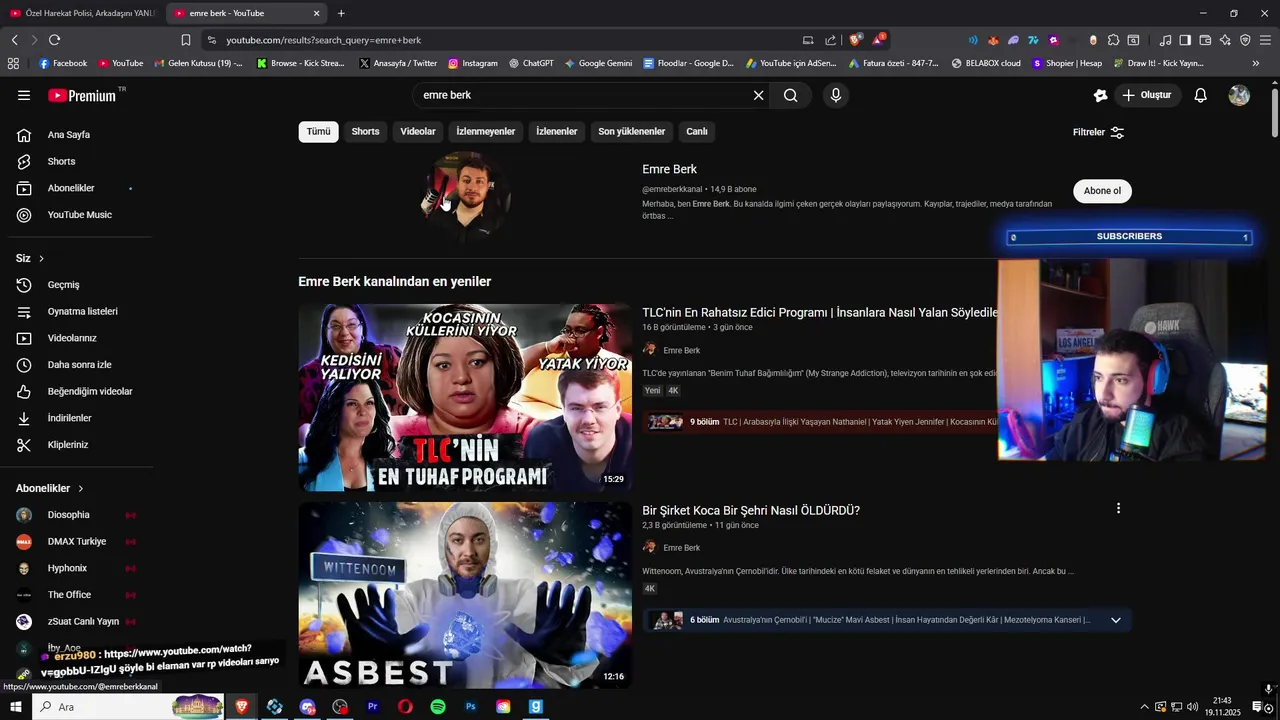1280x720 pixels.
Task: Start voice search with the microphone
Action: [x=836, y=95]
